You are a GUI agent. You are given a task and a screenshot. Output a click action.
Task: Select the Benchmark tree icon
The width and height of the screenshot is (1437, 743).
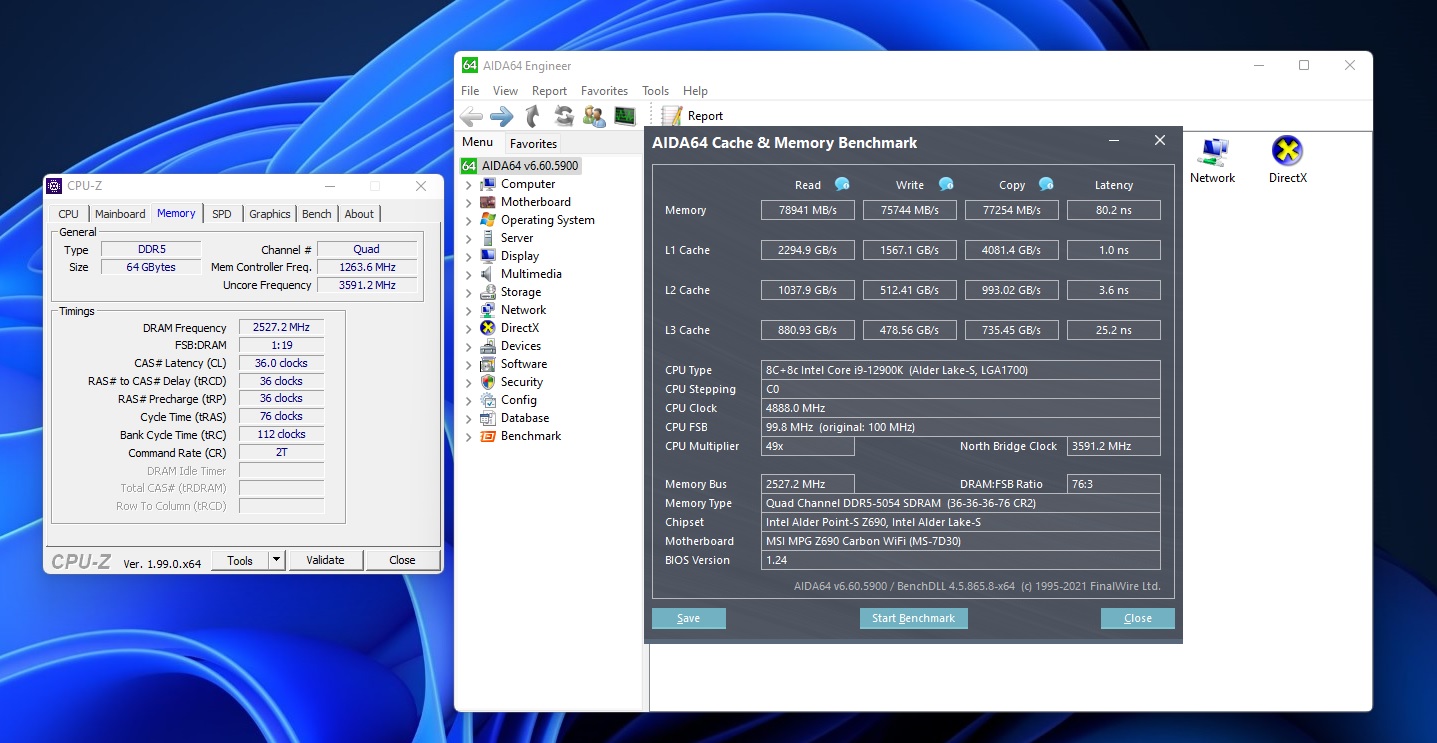pos(488,436)
